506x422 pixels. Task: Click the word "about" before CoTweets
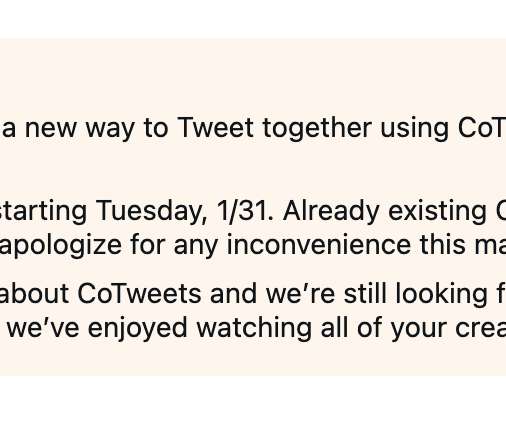(34, 294)
